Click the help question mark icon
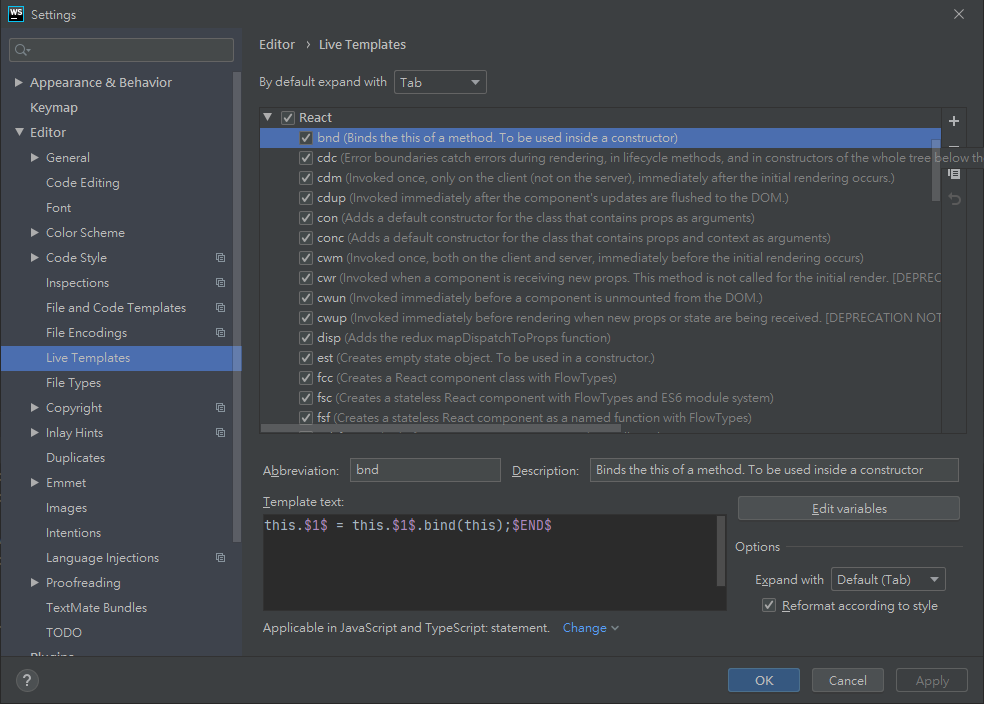984x704 pixels. pos(26,680)
